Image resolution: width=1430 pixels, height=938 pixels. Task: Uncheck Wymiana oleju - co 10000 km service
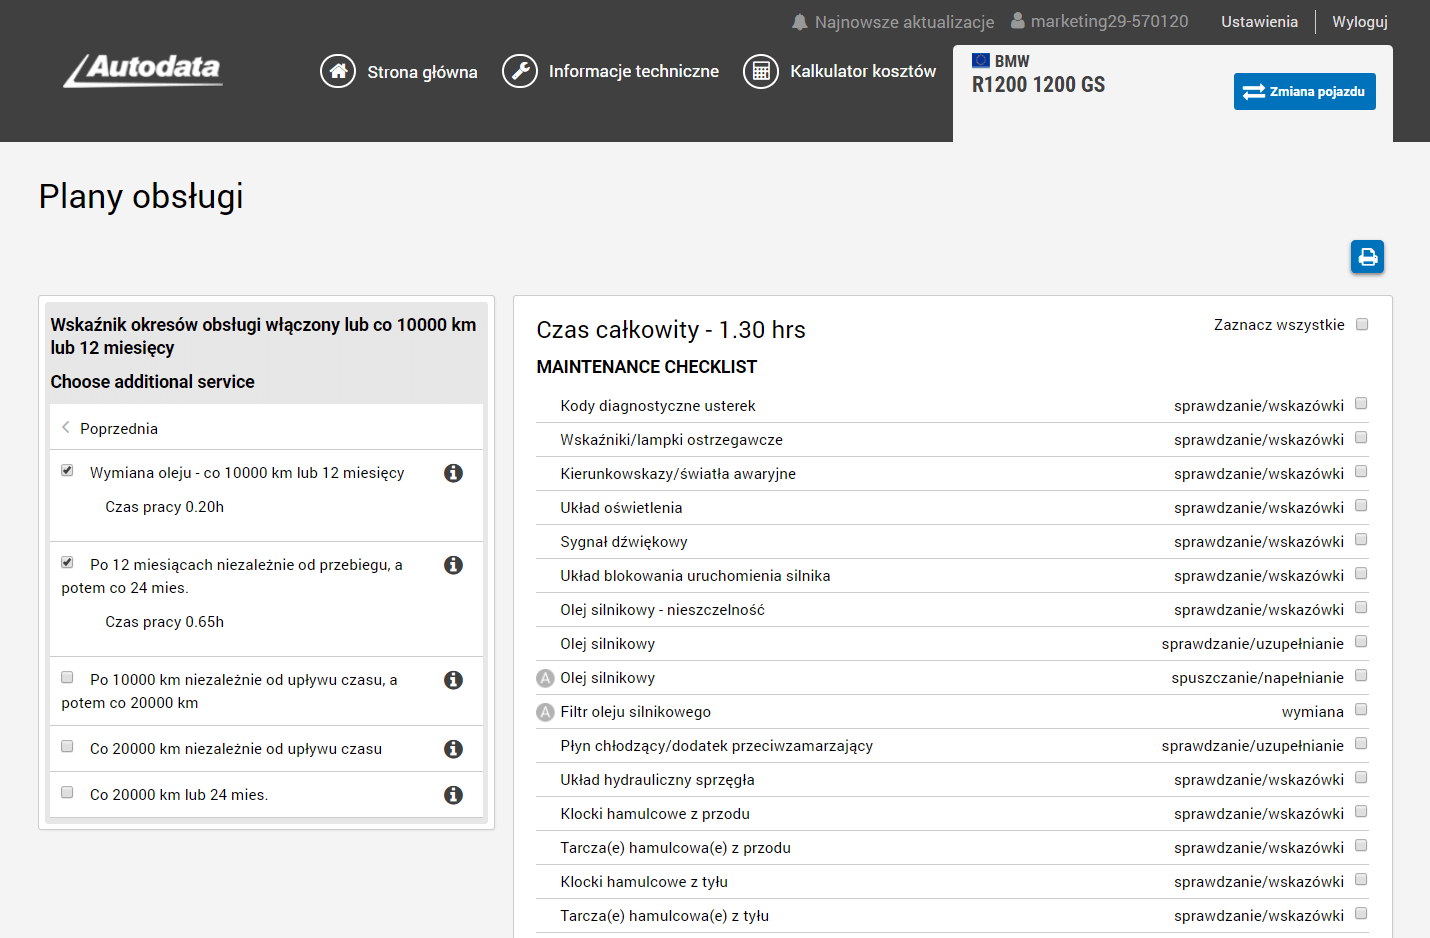[67, 470]
